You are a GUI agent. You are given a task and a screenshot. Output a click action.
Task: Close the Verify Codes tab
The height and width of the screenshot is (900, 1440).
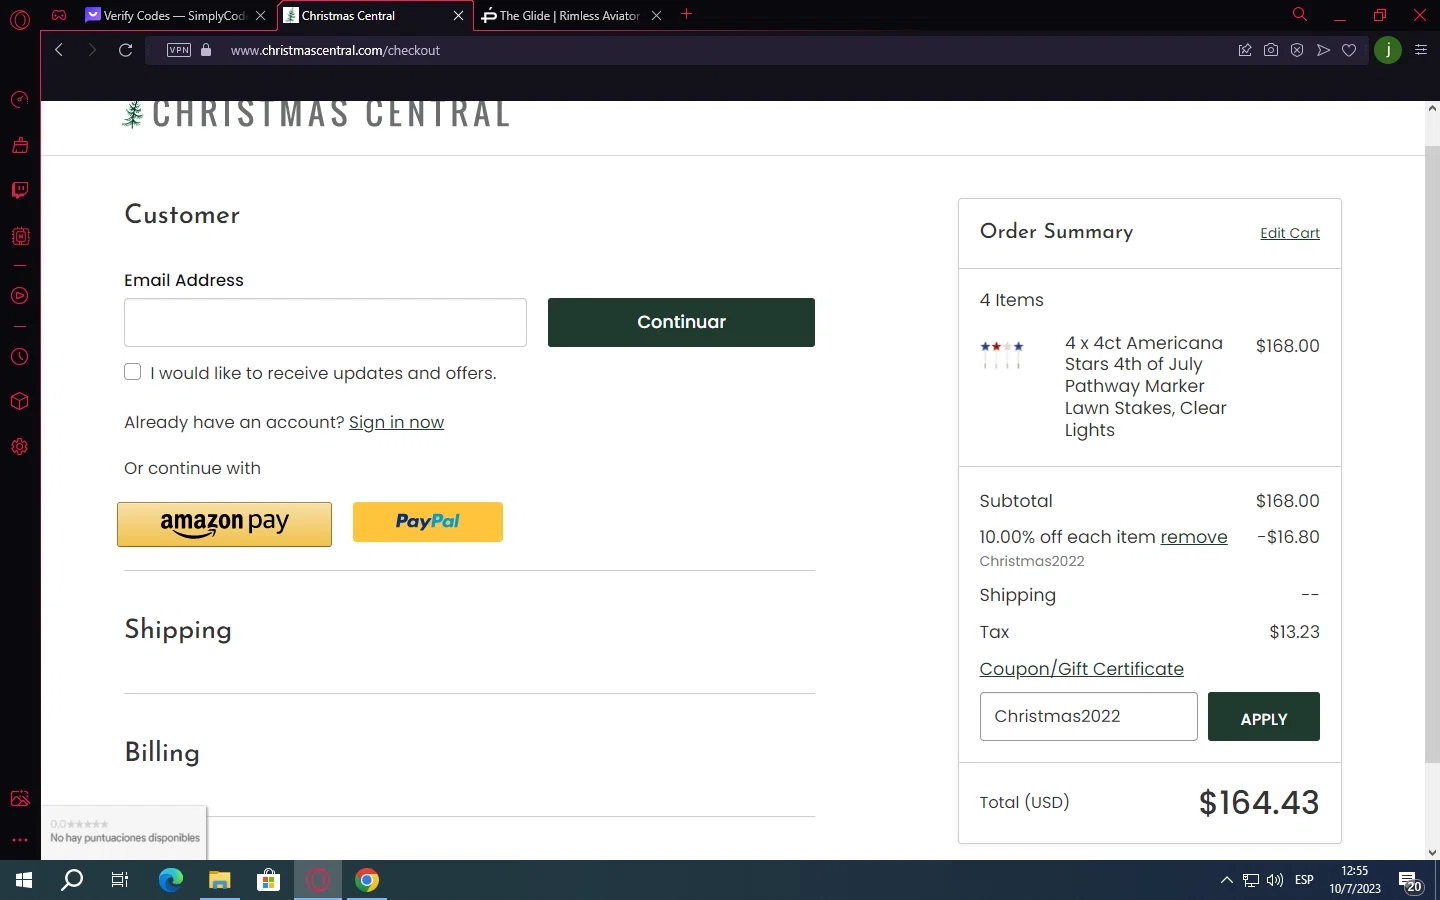[x=261, y=15]
